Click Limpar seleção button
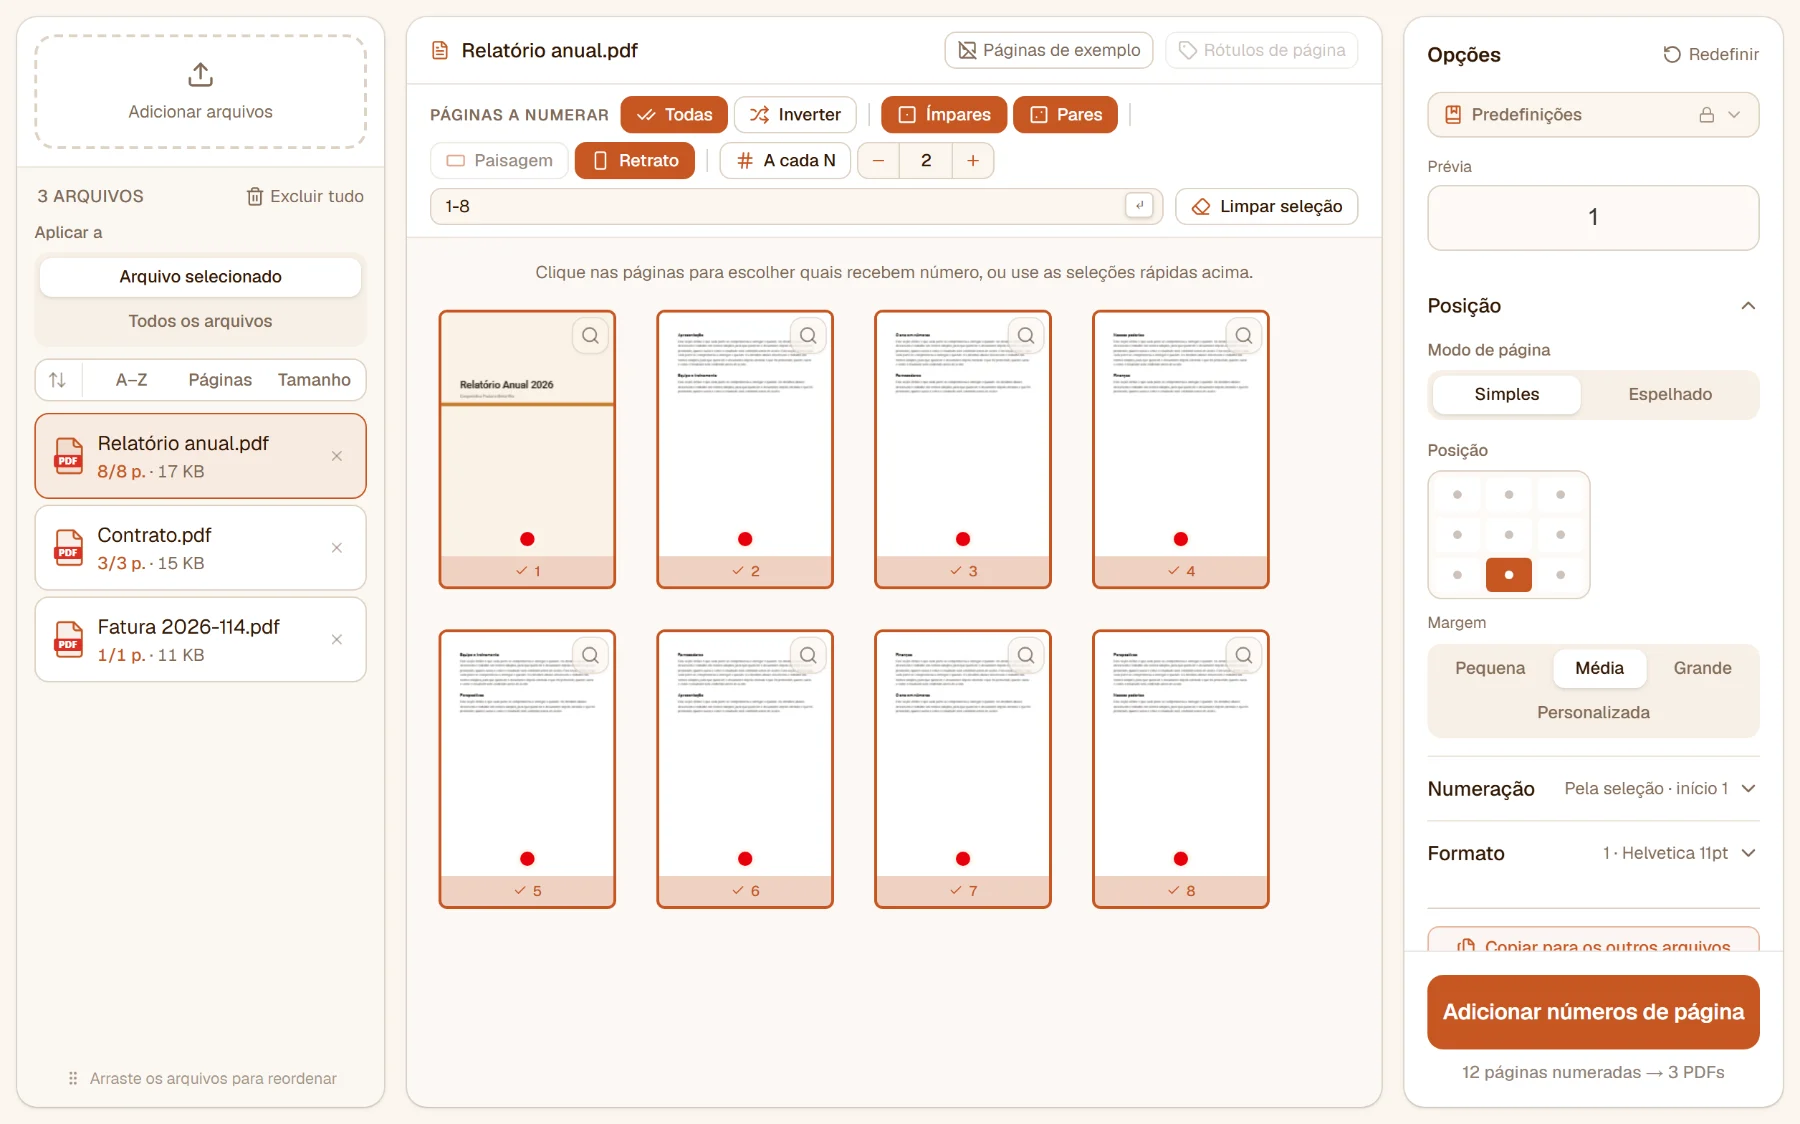 point(1266,206)
